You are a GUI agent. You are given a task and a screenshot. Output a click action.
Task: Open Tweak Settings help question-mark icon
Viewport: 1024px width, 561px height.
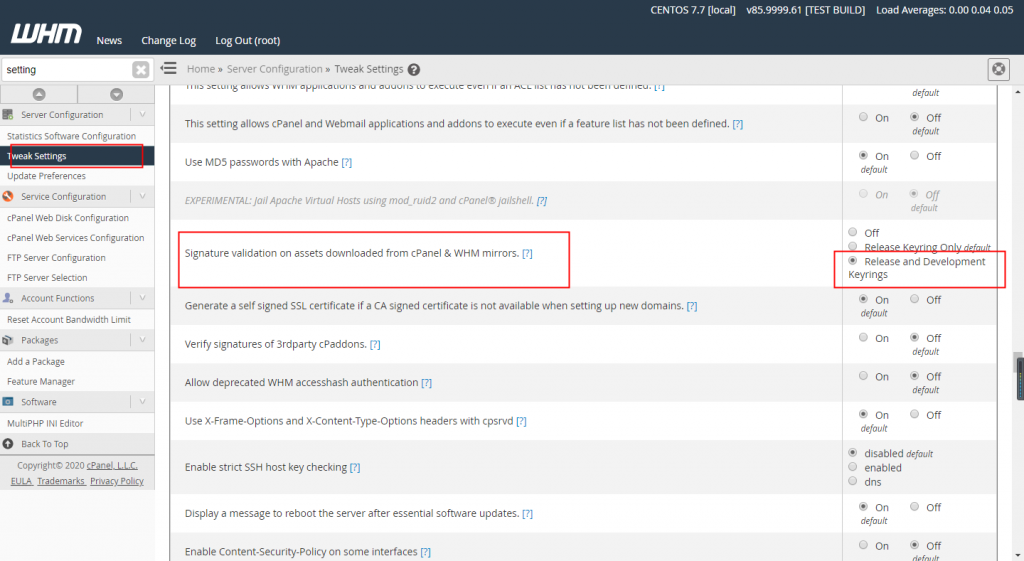point(413,69)
